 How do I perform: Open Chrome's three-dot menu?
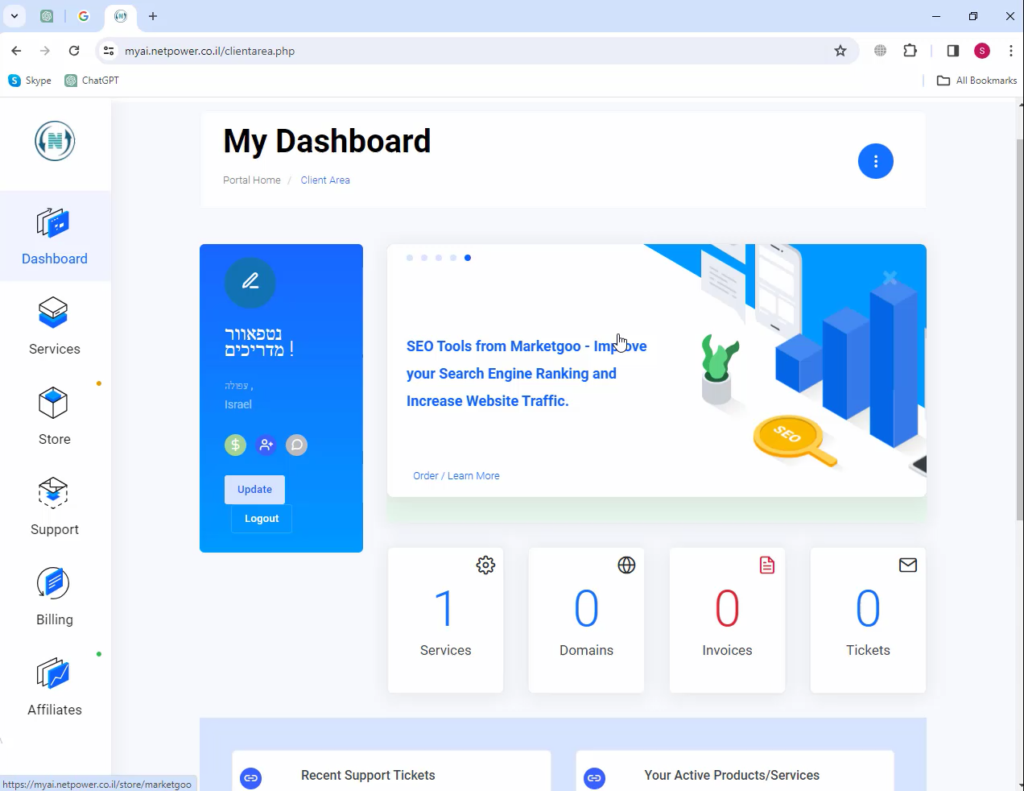click(1010, 51)
